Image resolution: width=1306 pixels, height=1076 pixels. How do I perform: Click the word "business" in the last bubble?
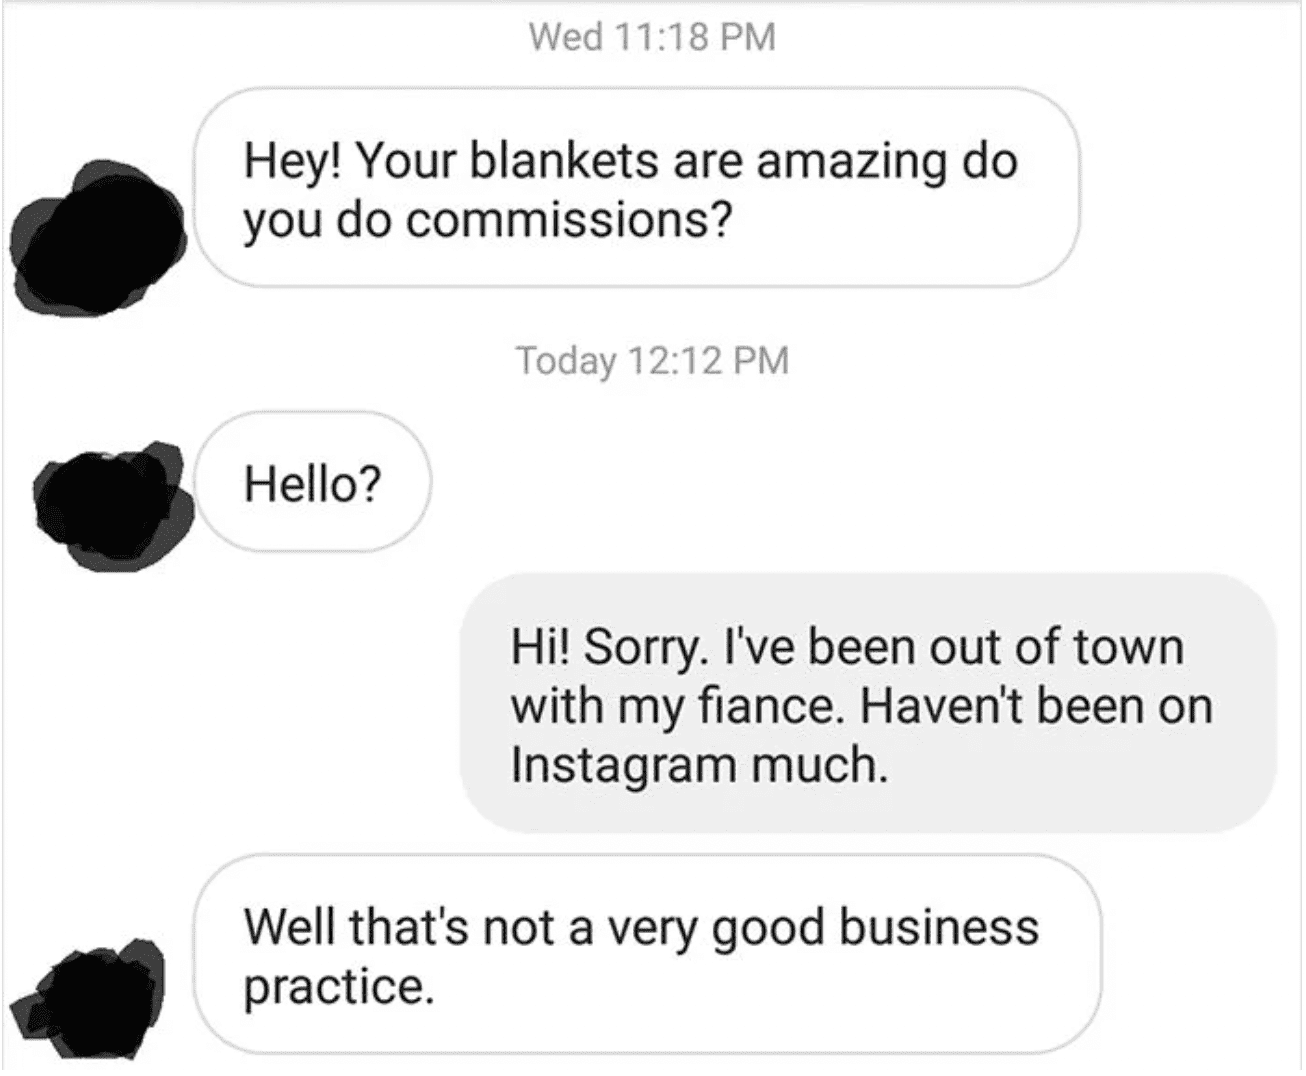pos(938,927)
